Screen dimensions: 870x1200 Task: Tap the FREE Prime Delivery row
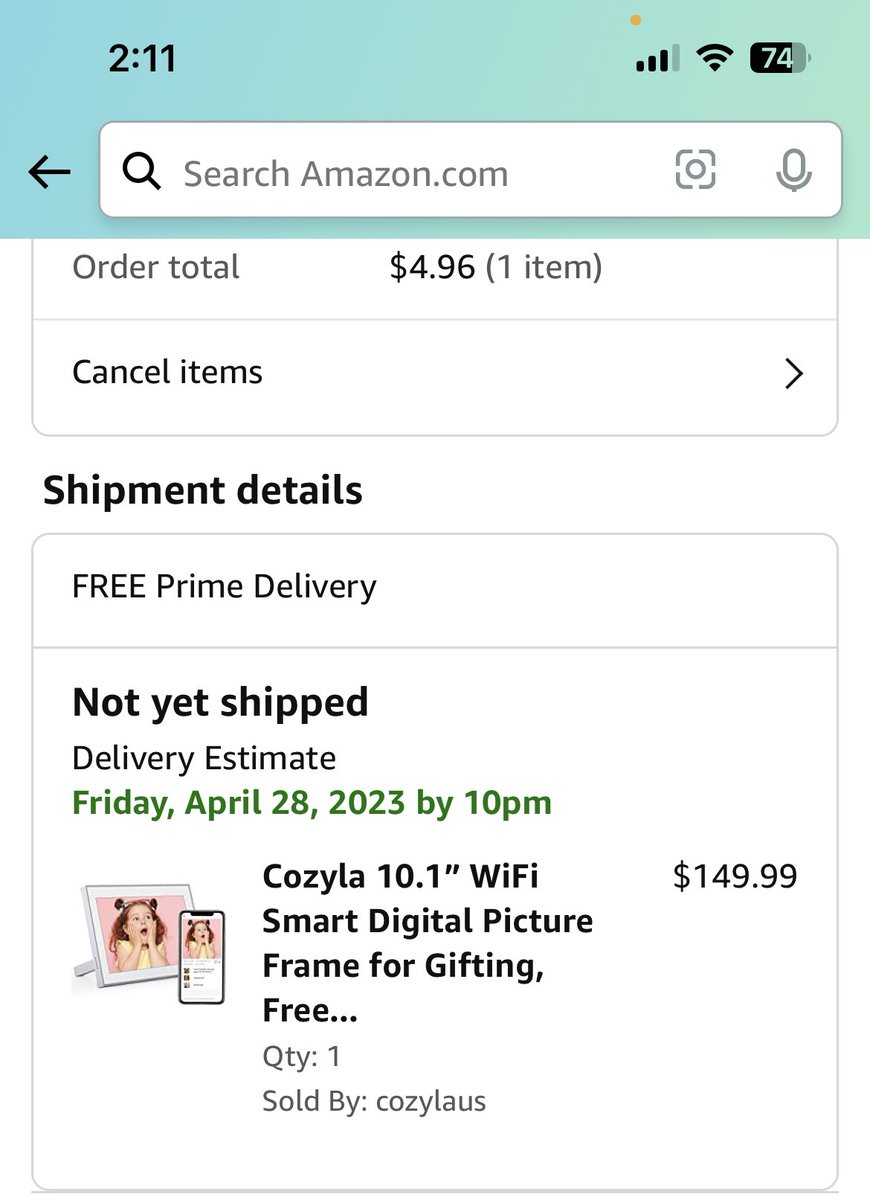click(x=434, y=587)
